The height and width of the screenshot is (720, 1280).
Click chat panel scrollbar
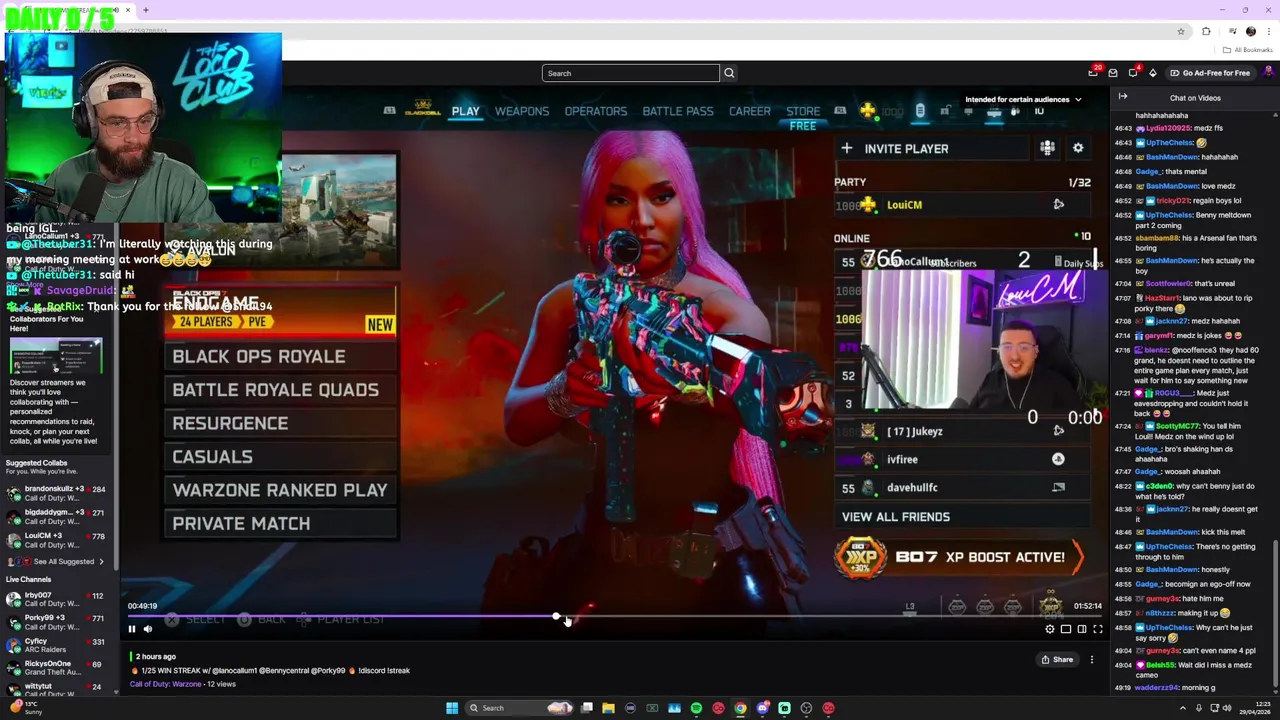click(1276, 615)
